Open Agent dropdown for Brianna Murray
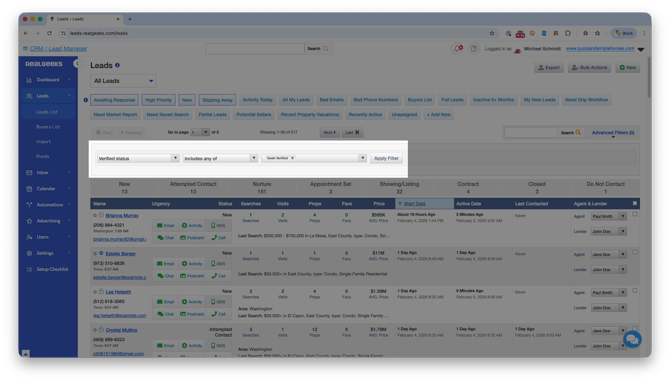670x382 pixels. (609, 217)
